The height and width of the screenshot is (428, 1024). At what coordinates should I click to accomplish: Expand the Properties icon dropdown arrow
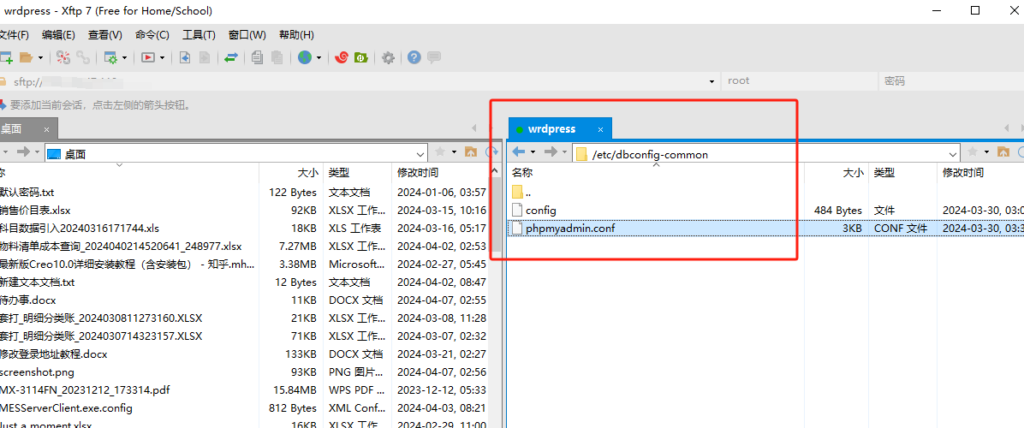point(124,58)
